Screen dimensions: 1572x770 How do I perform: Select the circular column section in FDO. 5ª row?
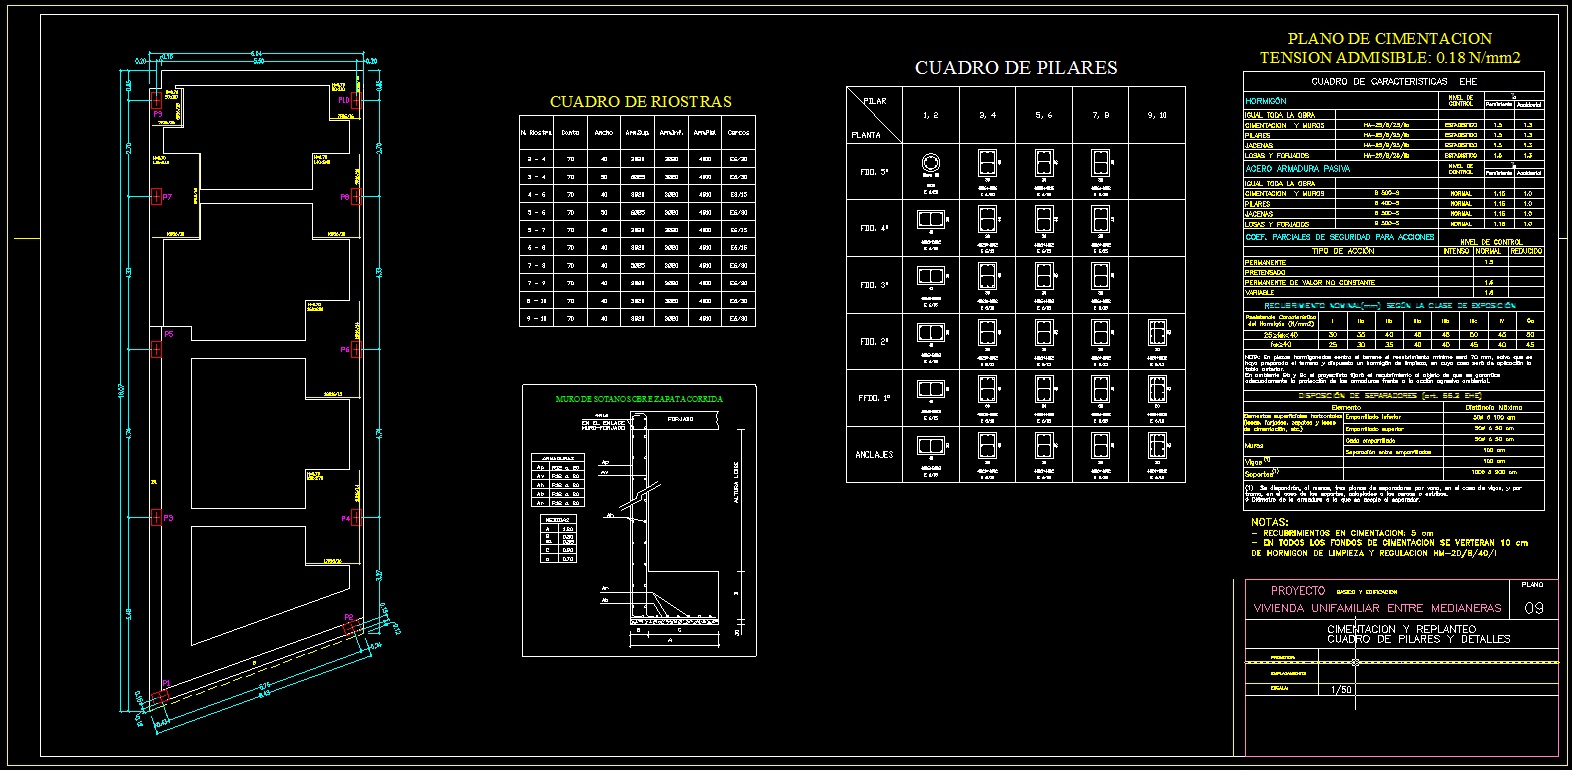point(931,163)
